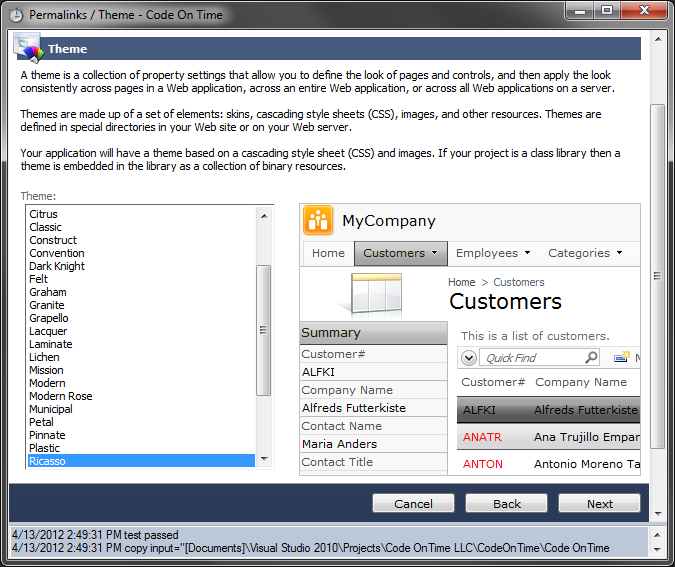Click the Theme palette icon in header
Image resolution: width=675 pixels, height=567 pixels.
27,47
